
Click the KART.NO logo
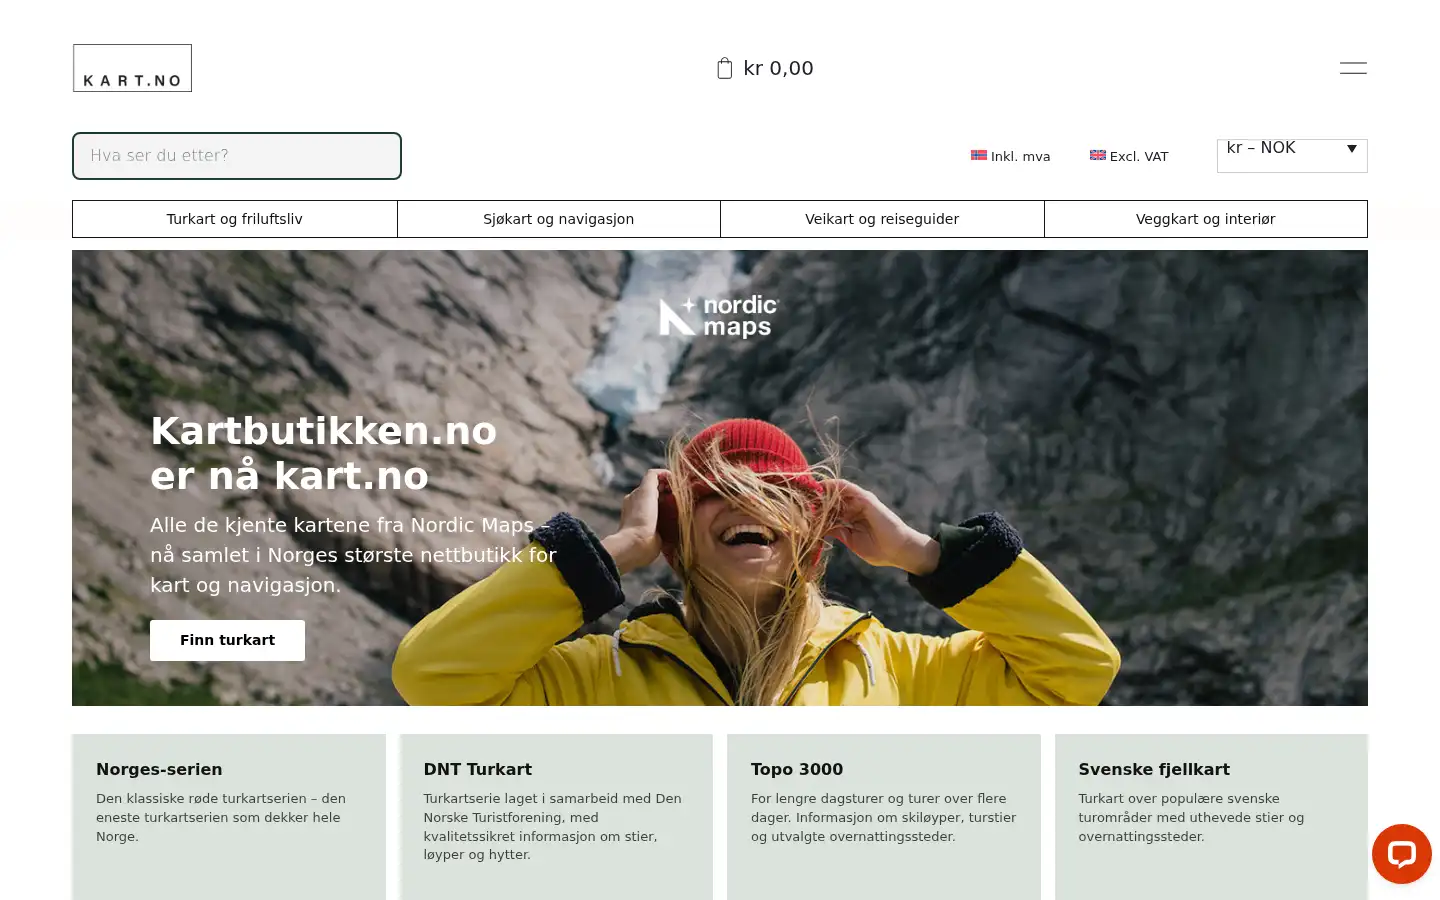pos(132,68)
